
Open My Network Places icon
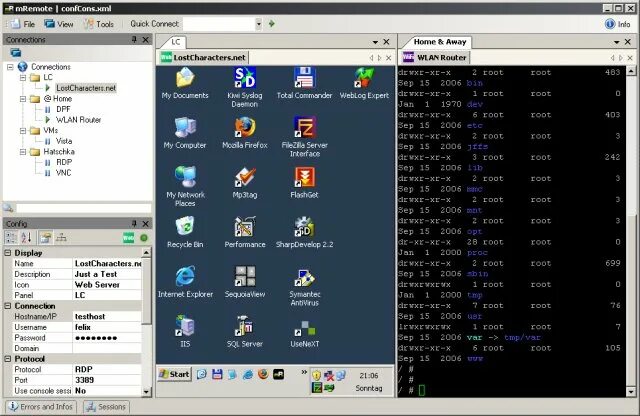coord(185,187)
